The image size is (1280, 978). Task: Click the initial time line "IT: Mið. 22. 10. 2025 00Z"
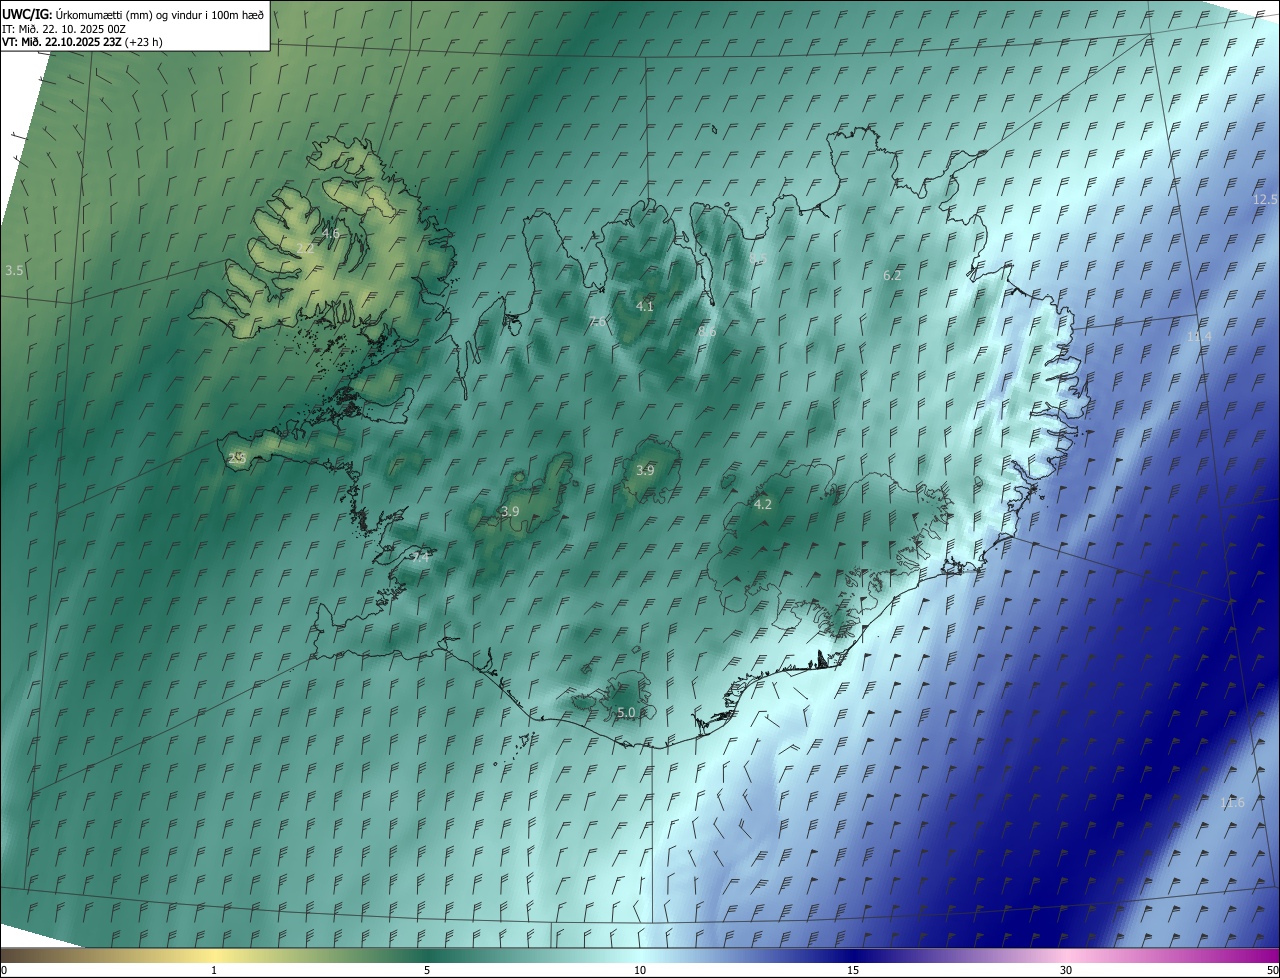64,29
